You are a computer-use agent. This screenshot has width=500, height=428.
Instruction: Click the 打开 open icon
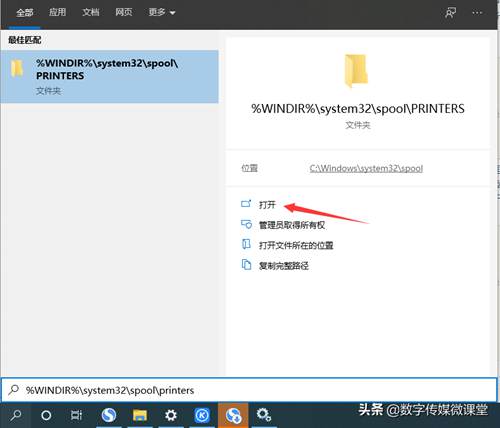tap(246, 203)
